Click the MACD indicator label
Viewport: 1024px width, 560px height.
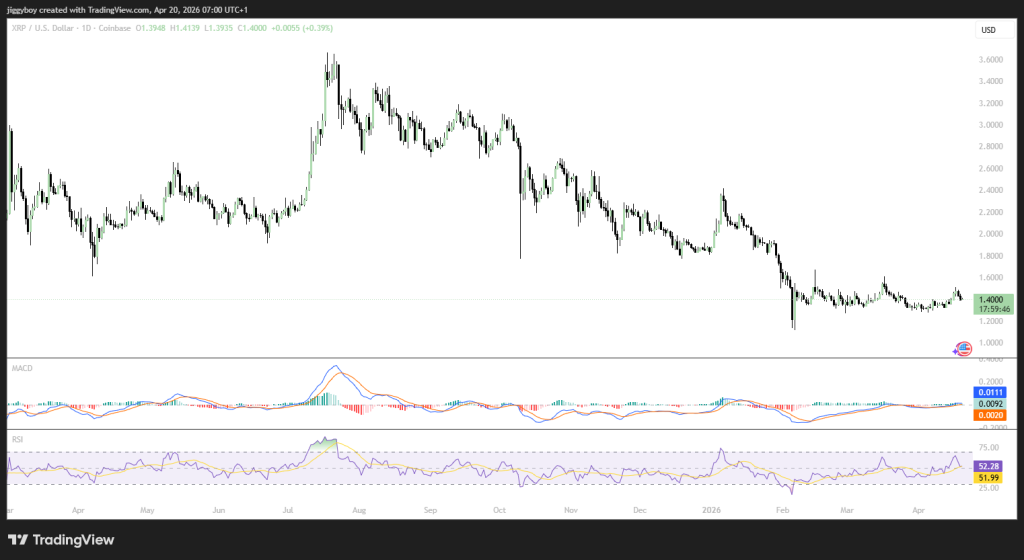point(22,368)
